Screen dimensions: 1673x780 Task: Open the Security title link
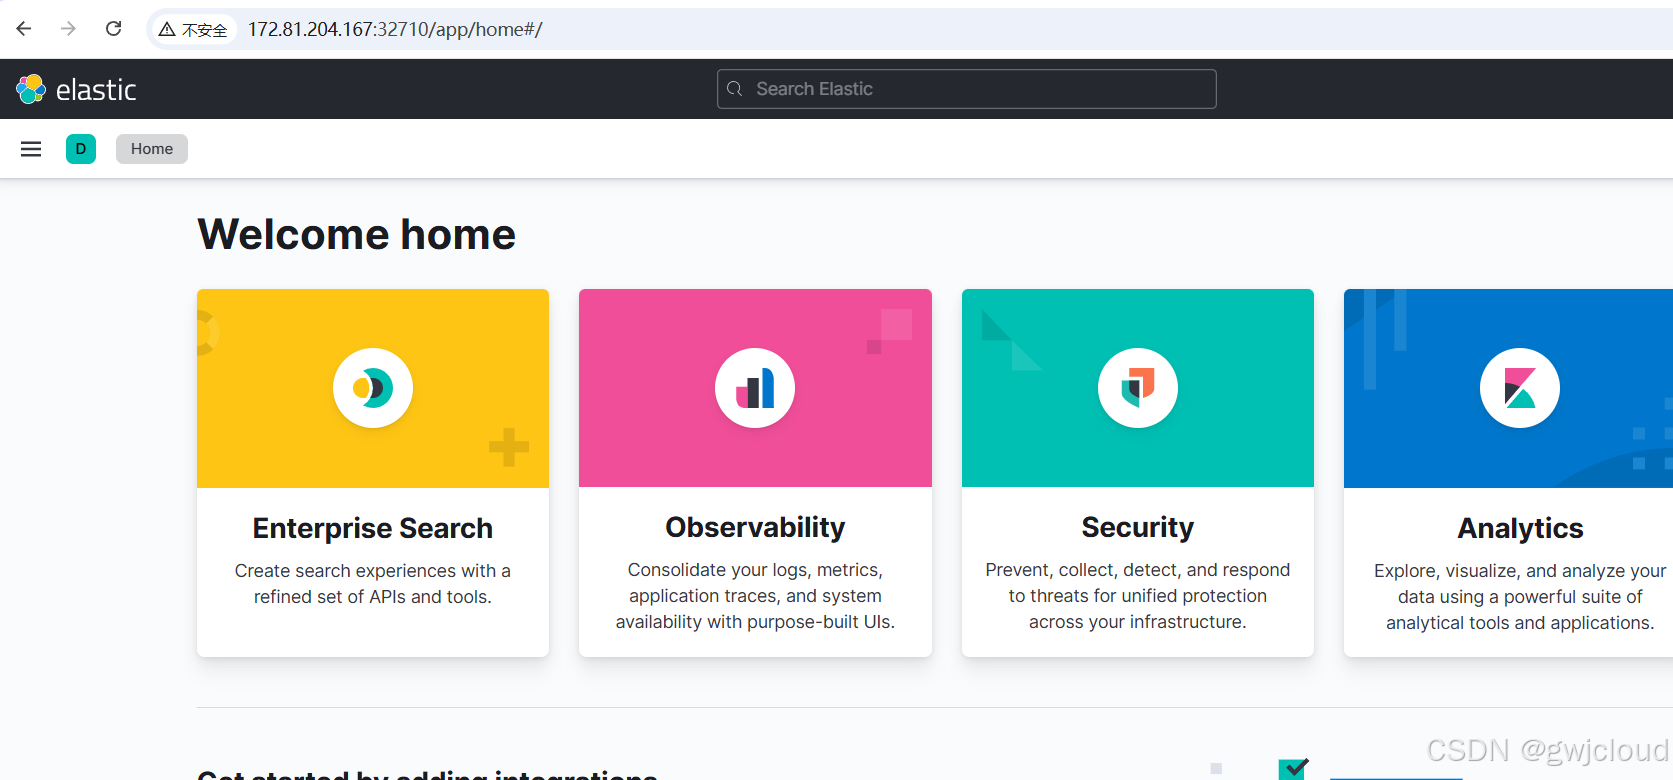point(1138,527)
